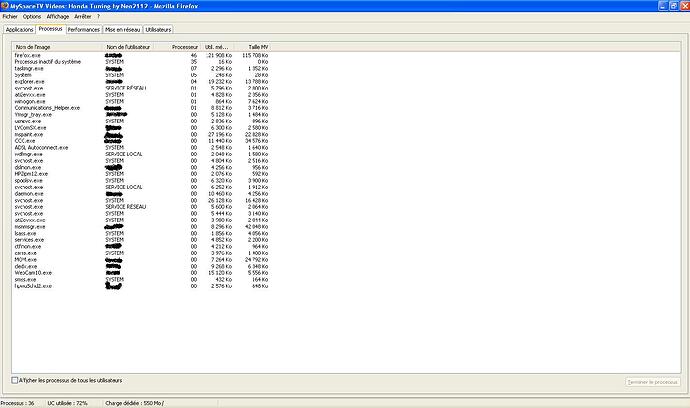This screenshot has height=408, width=690.
Task: Enable showing processes of all users checkbox
Action: pyautogui.click(x=14, y=380)
